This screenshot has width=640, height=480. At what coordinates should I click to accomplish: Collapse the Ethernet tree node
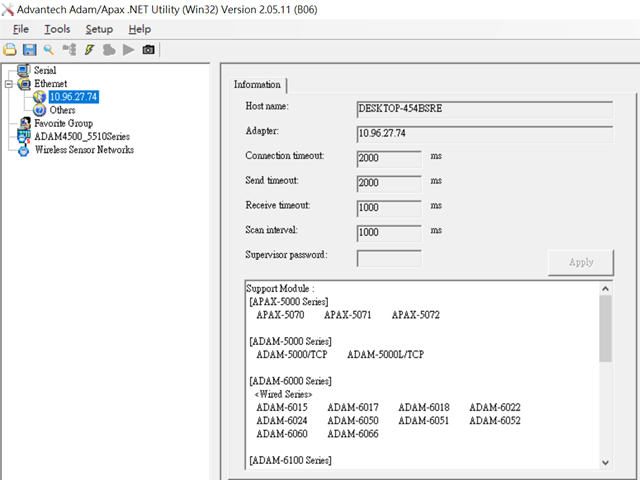[9, 84]
